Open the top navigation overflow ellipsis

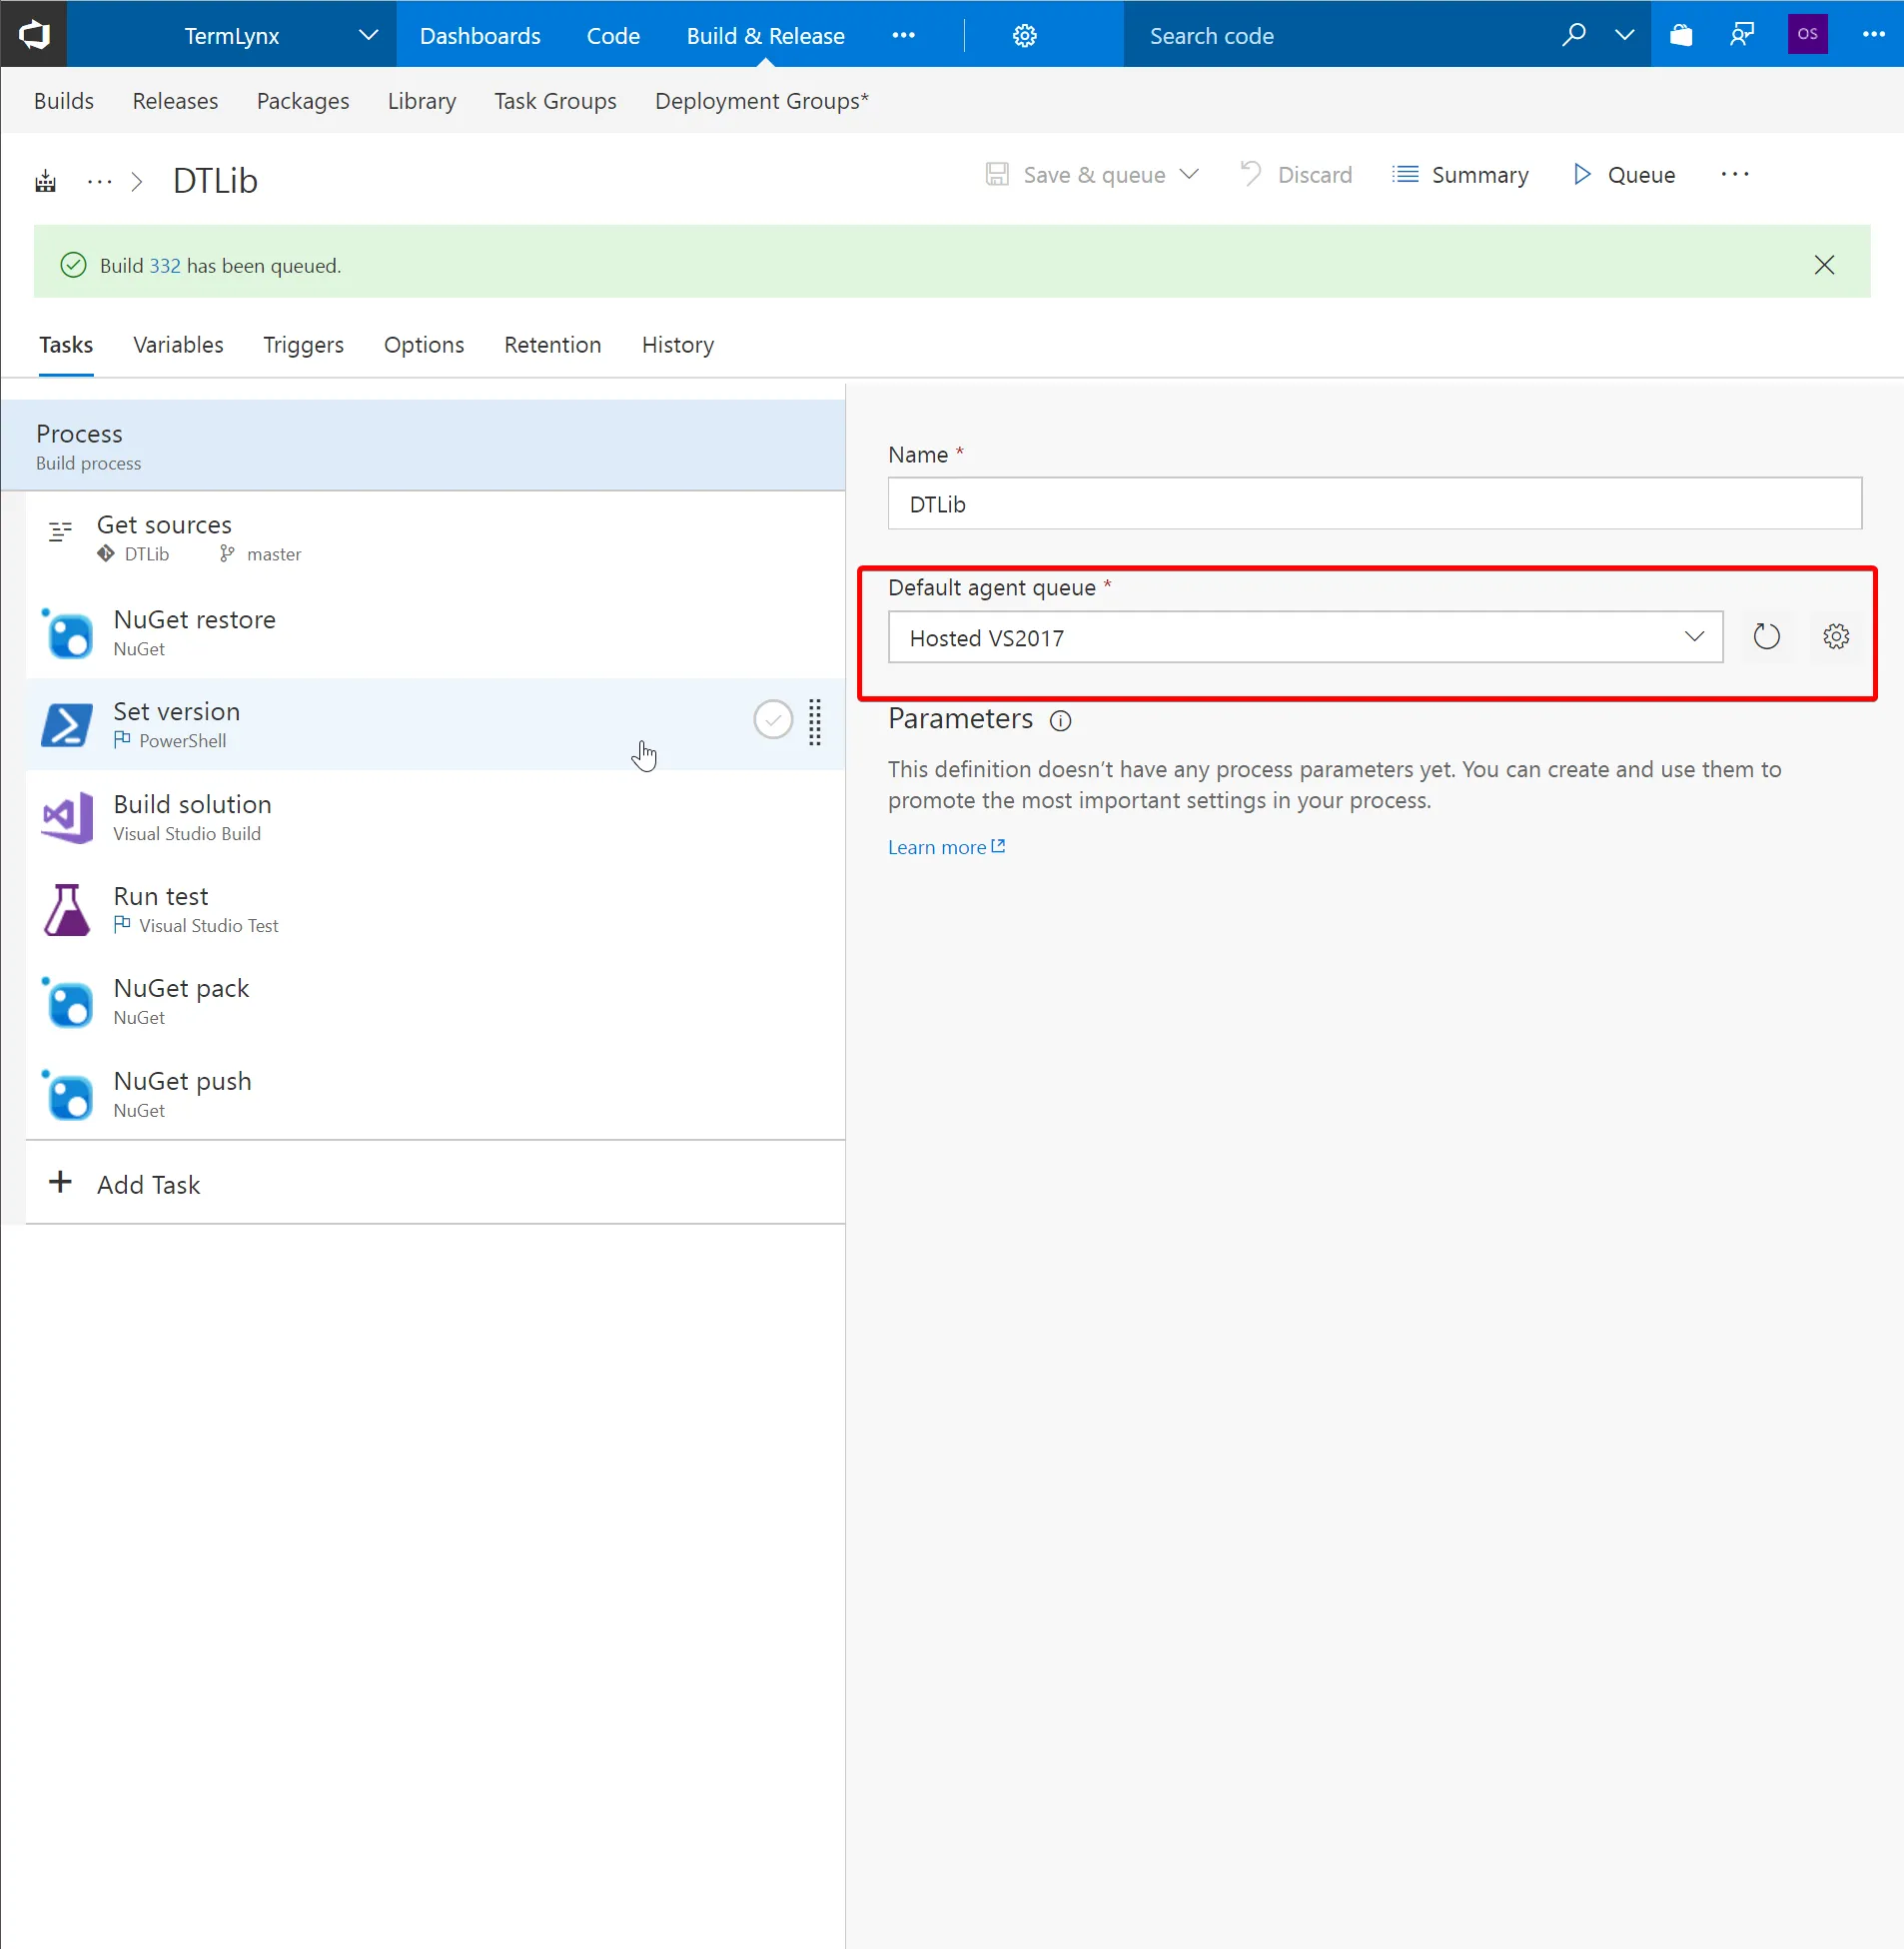903,35
